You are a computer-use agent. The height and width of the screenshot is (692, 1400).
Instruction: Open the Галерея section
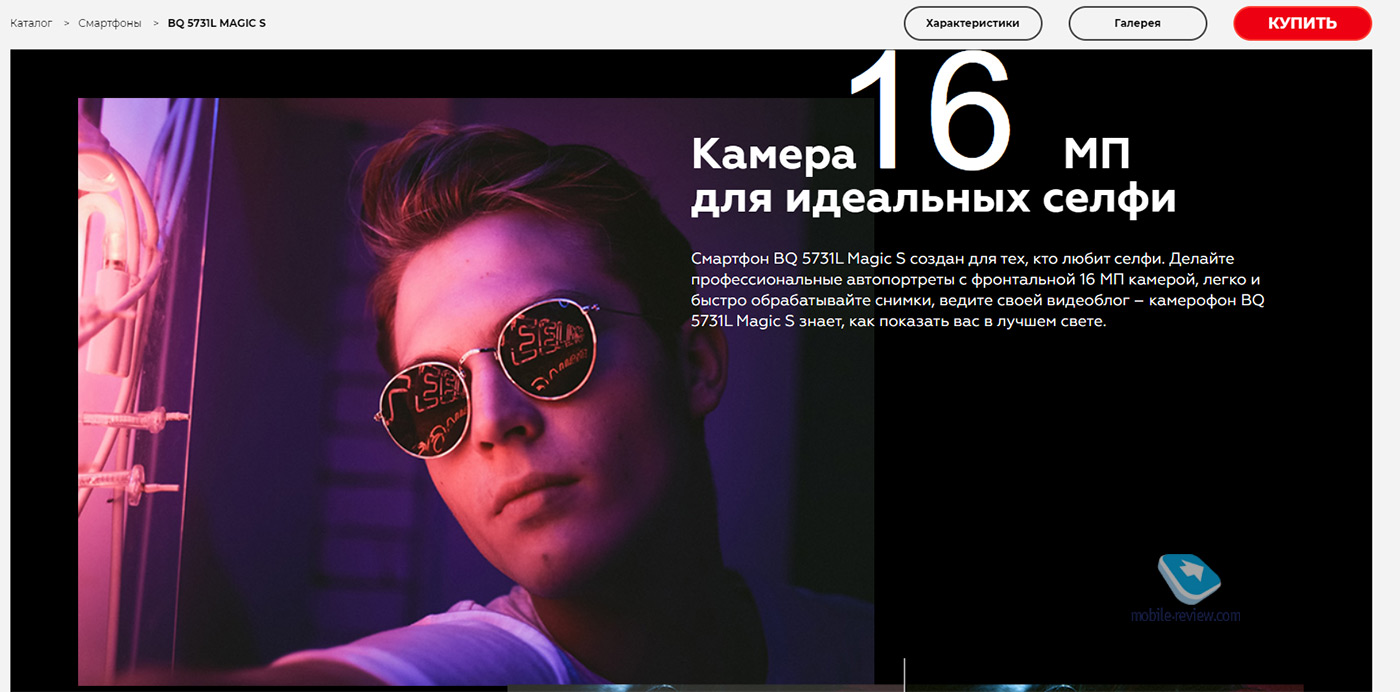click(x=1138, y=23)
